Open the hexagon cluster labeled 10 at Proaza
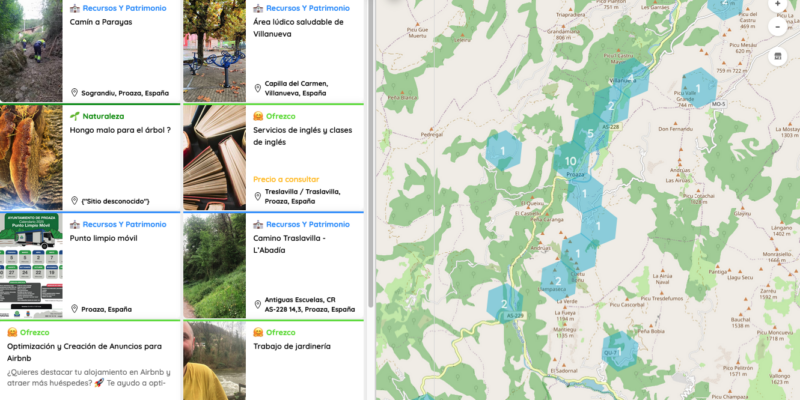The image size is (800, 400). (x=570, y=161)
